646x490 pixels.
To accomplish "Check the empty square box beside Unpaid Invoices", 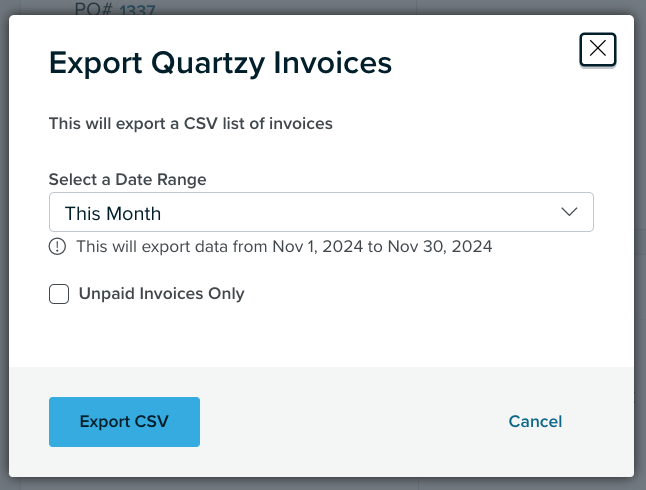I will (x=59, y=294).
